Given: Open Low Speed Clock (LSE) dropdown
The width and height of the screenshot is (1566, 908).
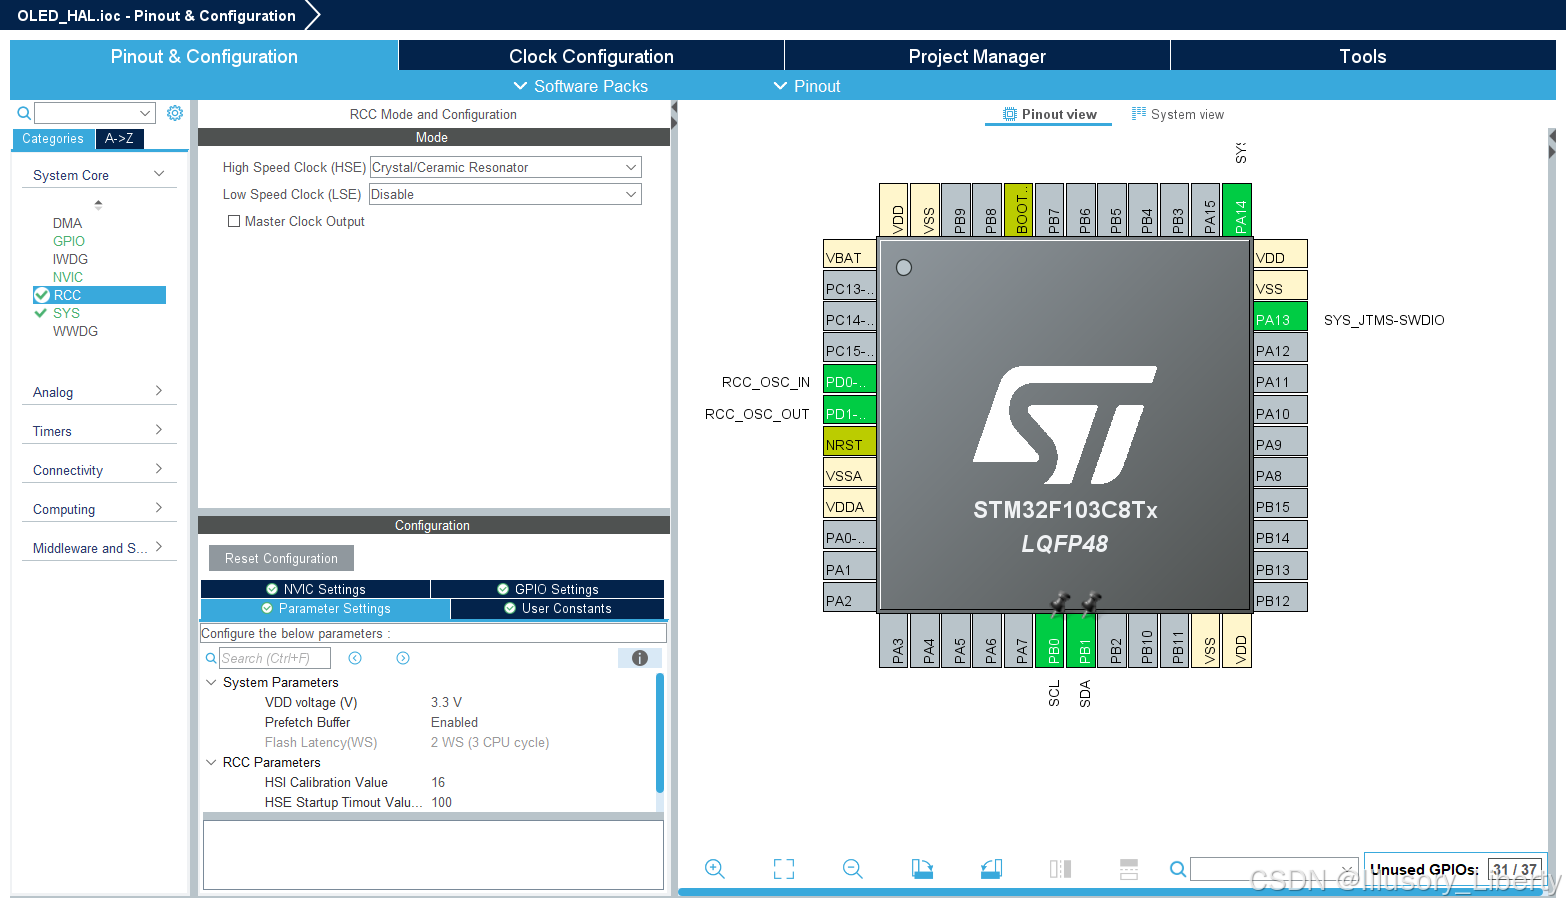Looking at the screenshot, I should (505, 194).
